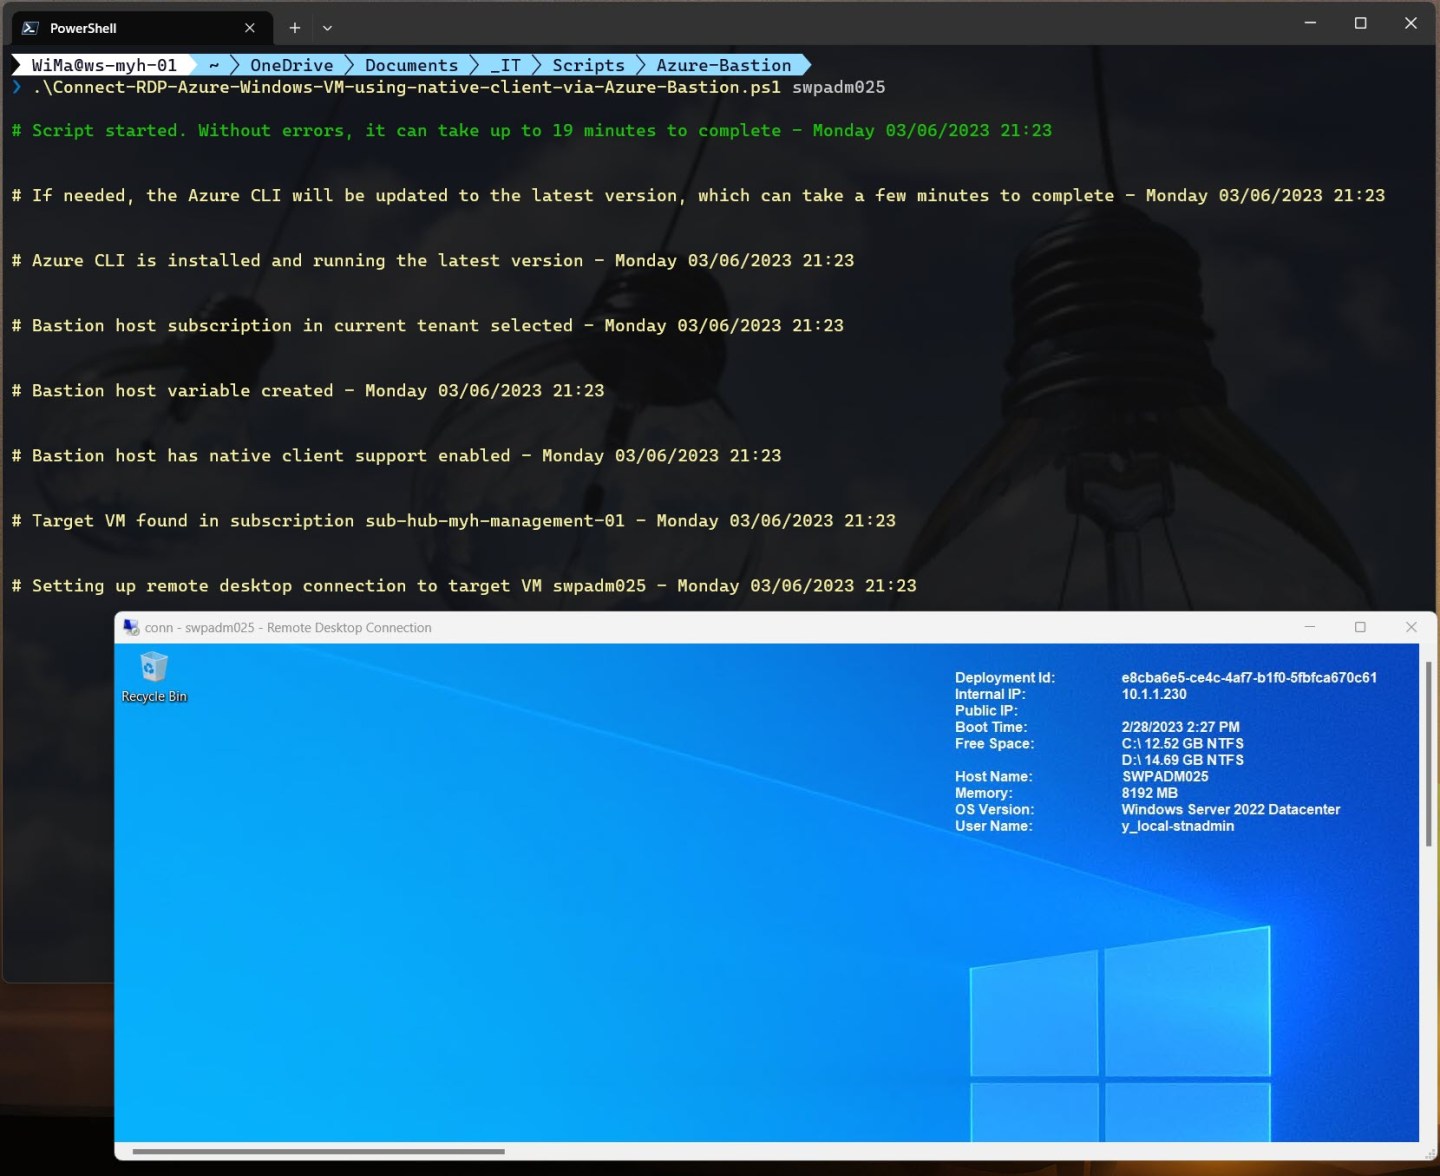Close the PowerShell tab
1440x1176 pixels.
pyautogui.click(x=250, y=28)
